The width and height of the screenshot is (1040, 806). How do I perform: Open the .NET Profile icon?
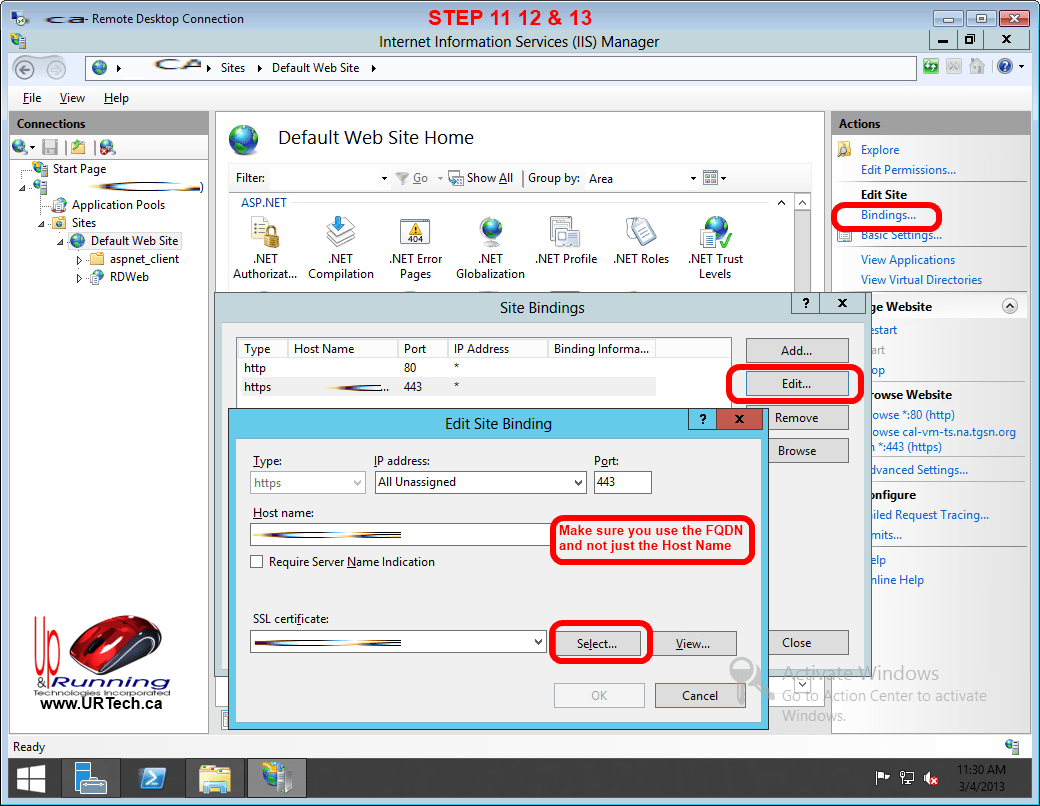(565, 234)
